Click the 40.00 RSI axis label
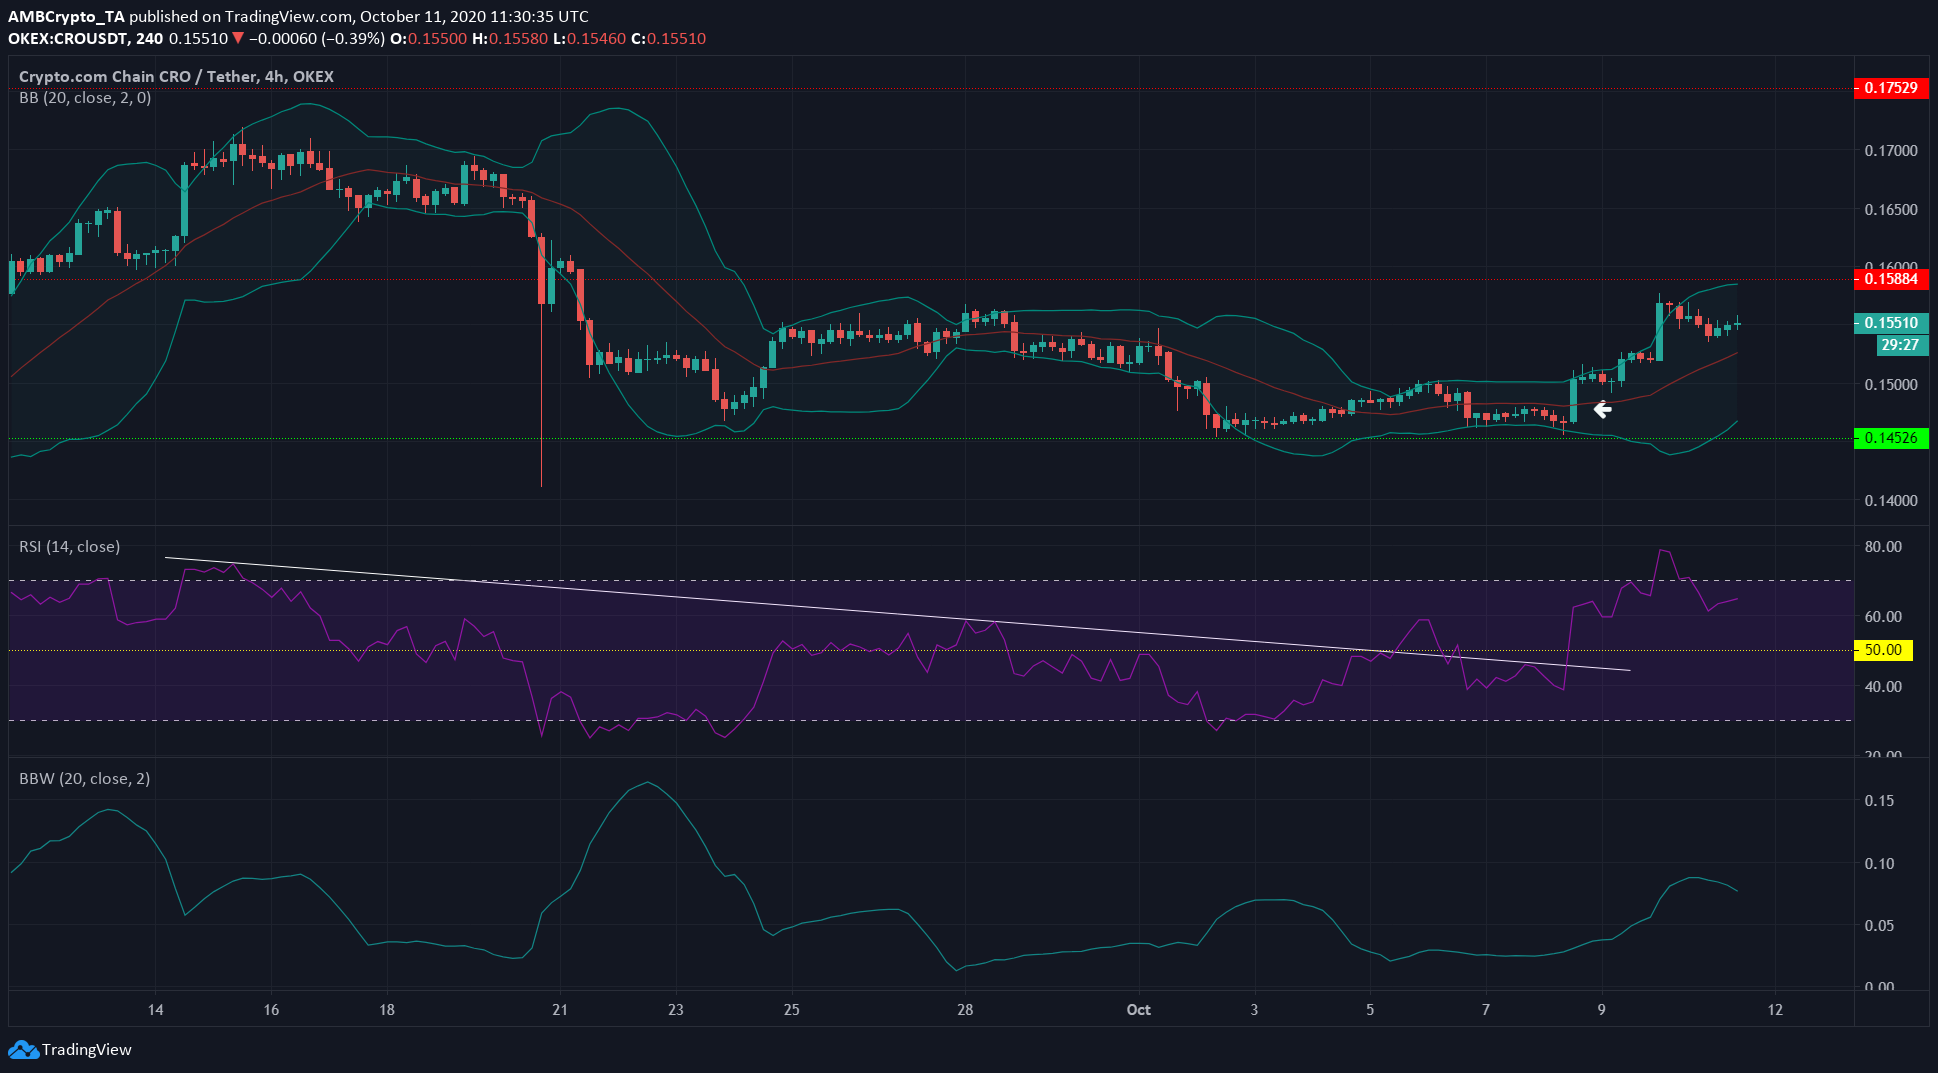1938x1073 pixels. (1884, 687)
